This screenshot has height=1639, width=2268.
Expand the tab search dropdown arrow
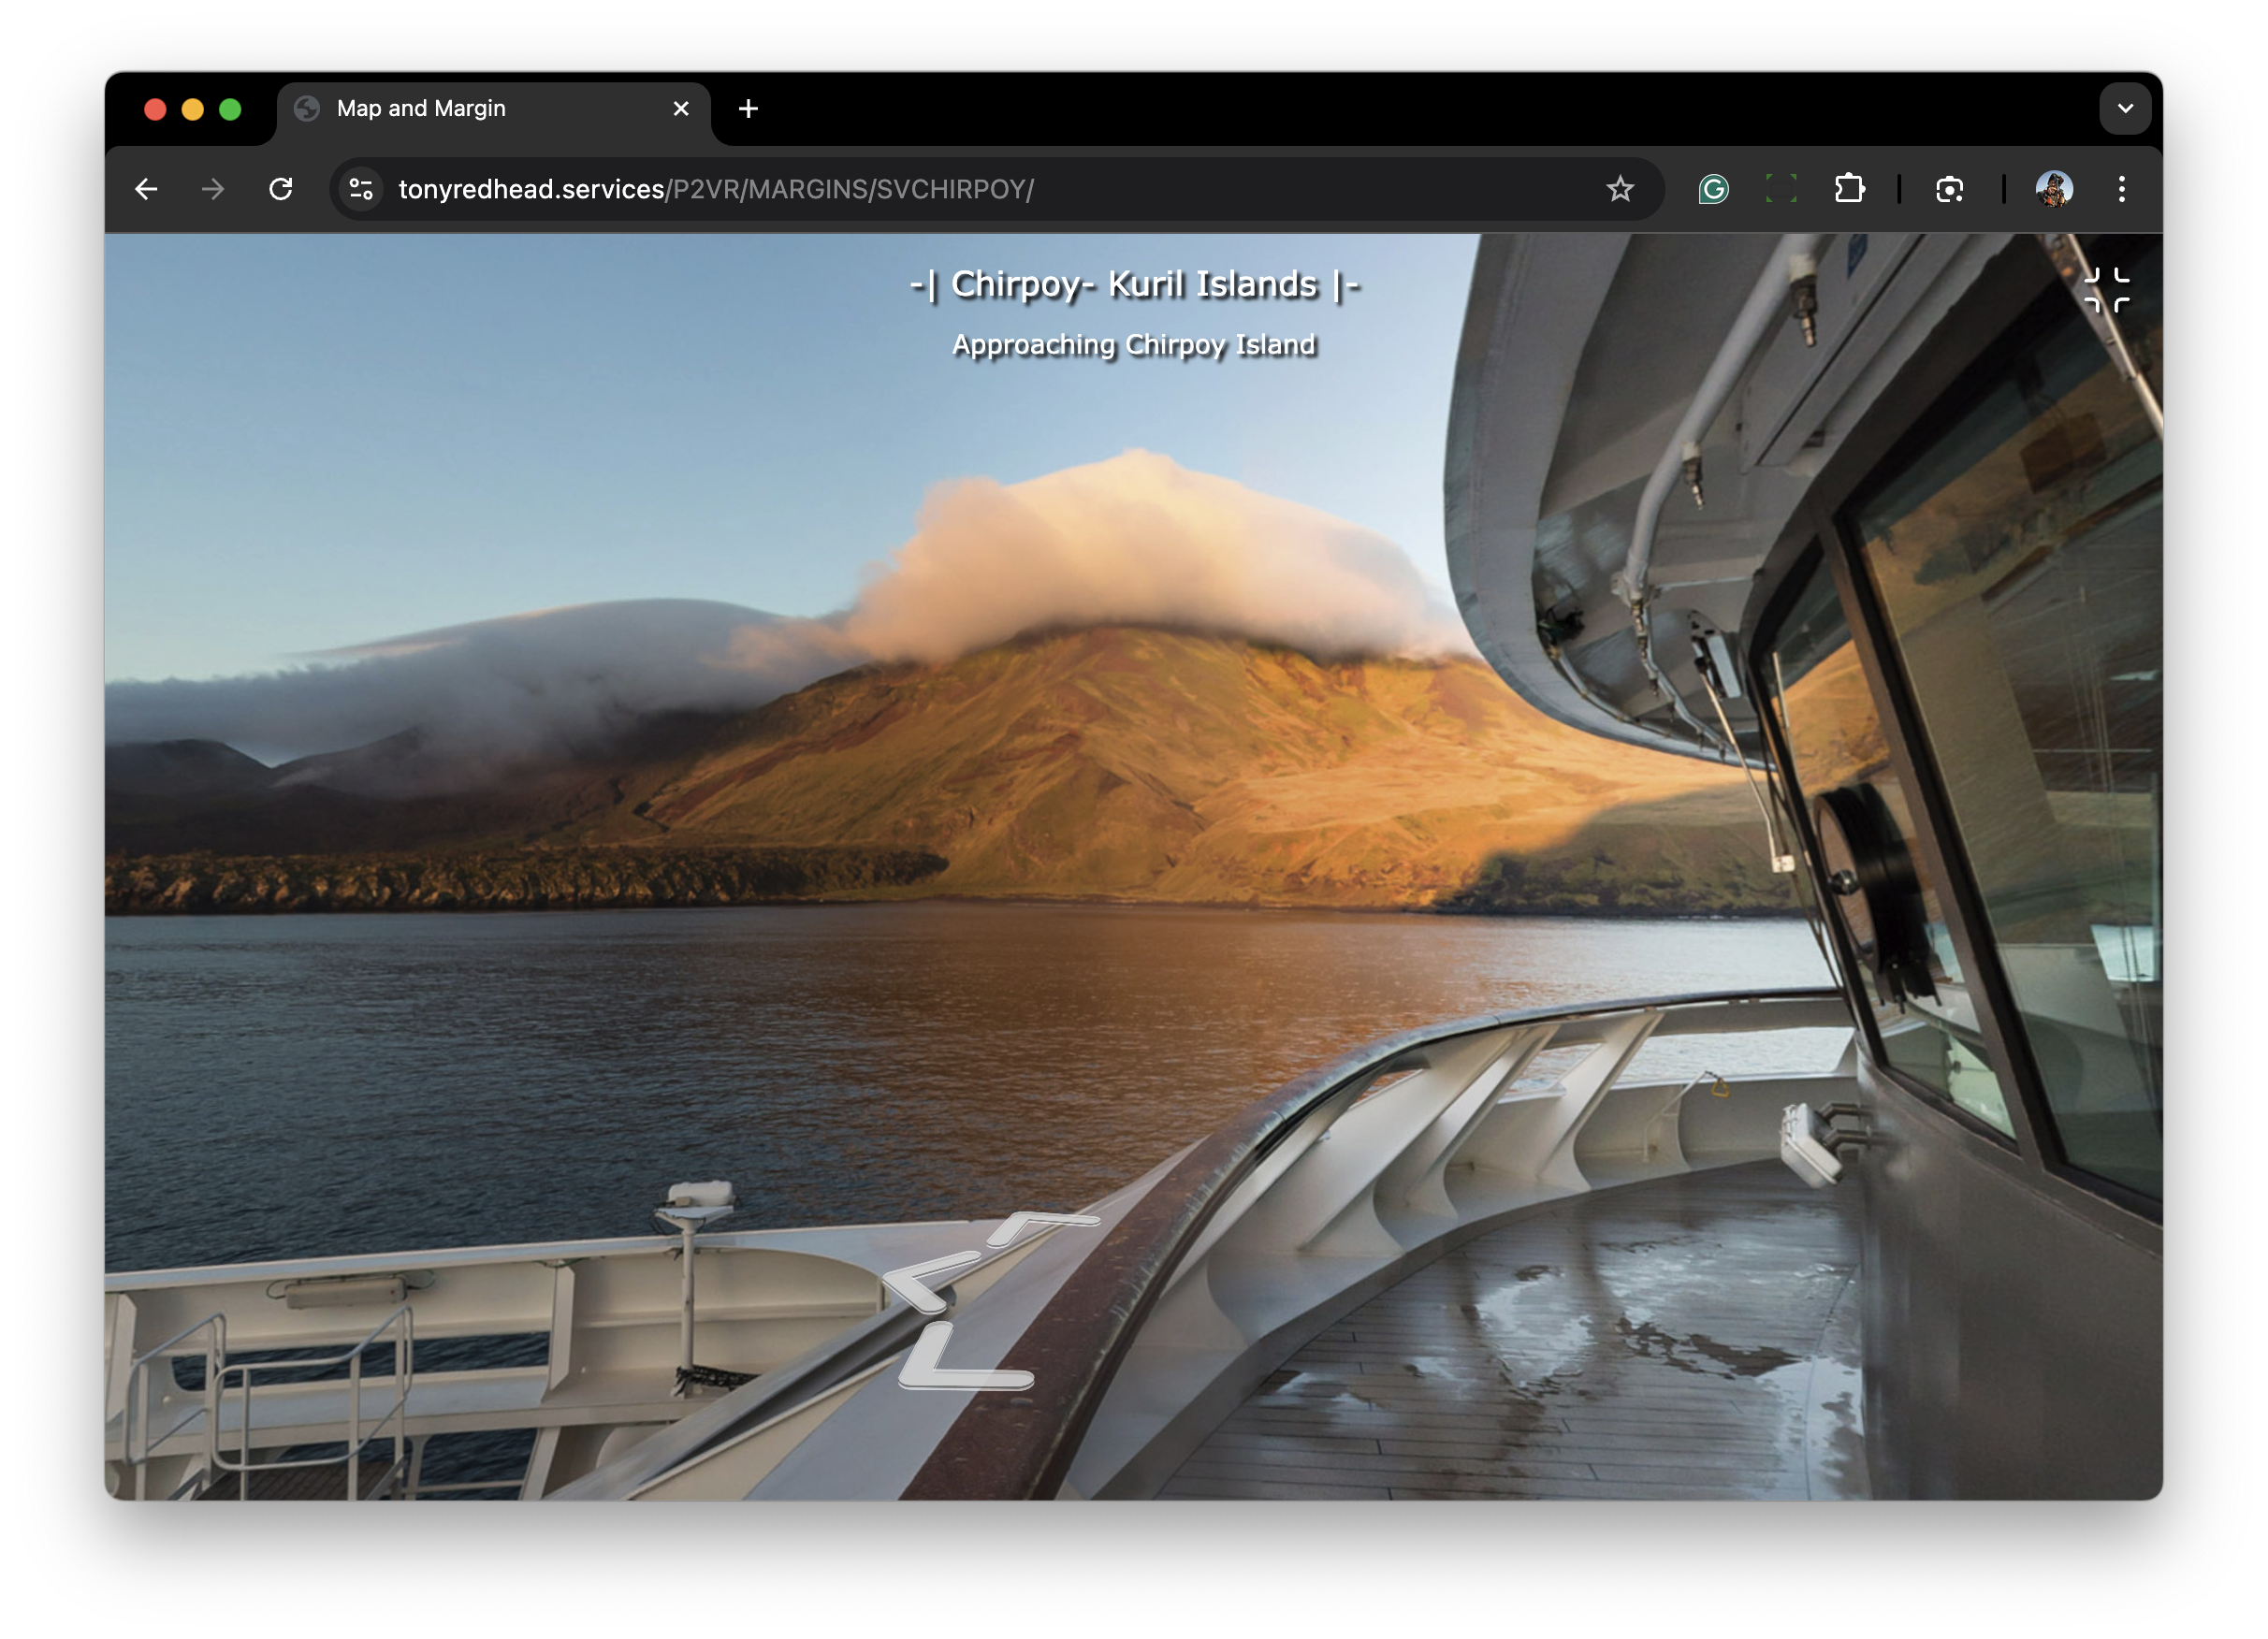click(x=2125, y=108)
